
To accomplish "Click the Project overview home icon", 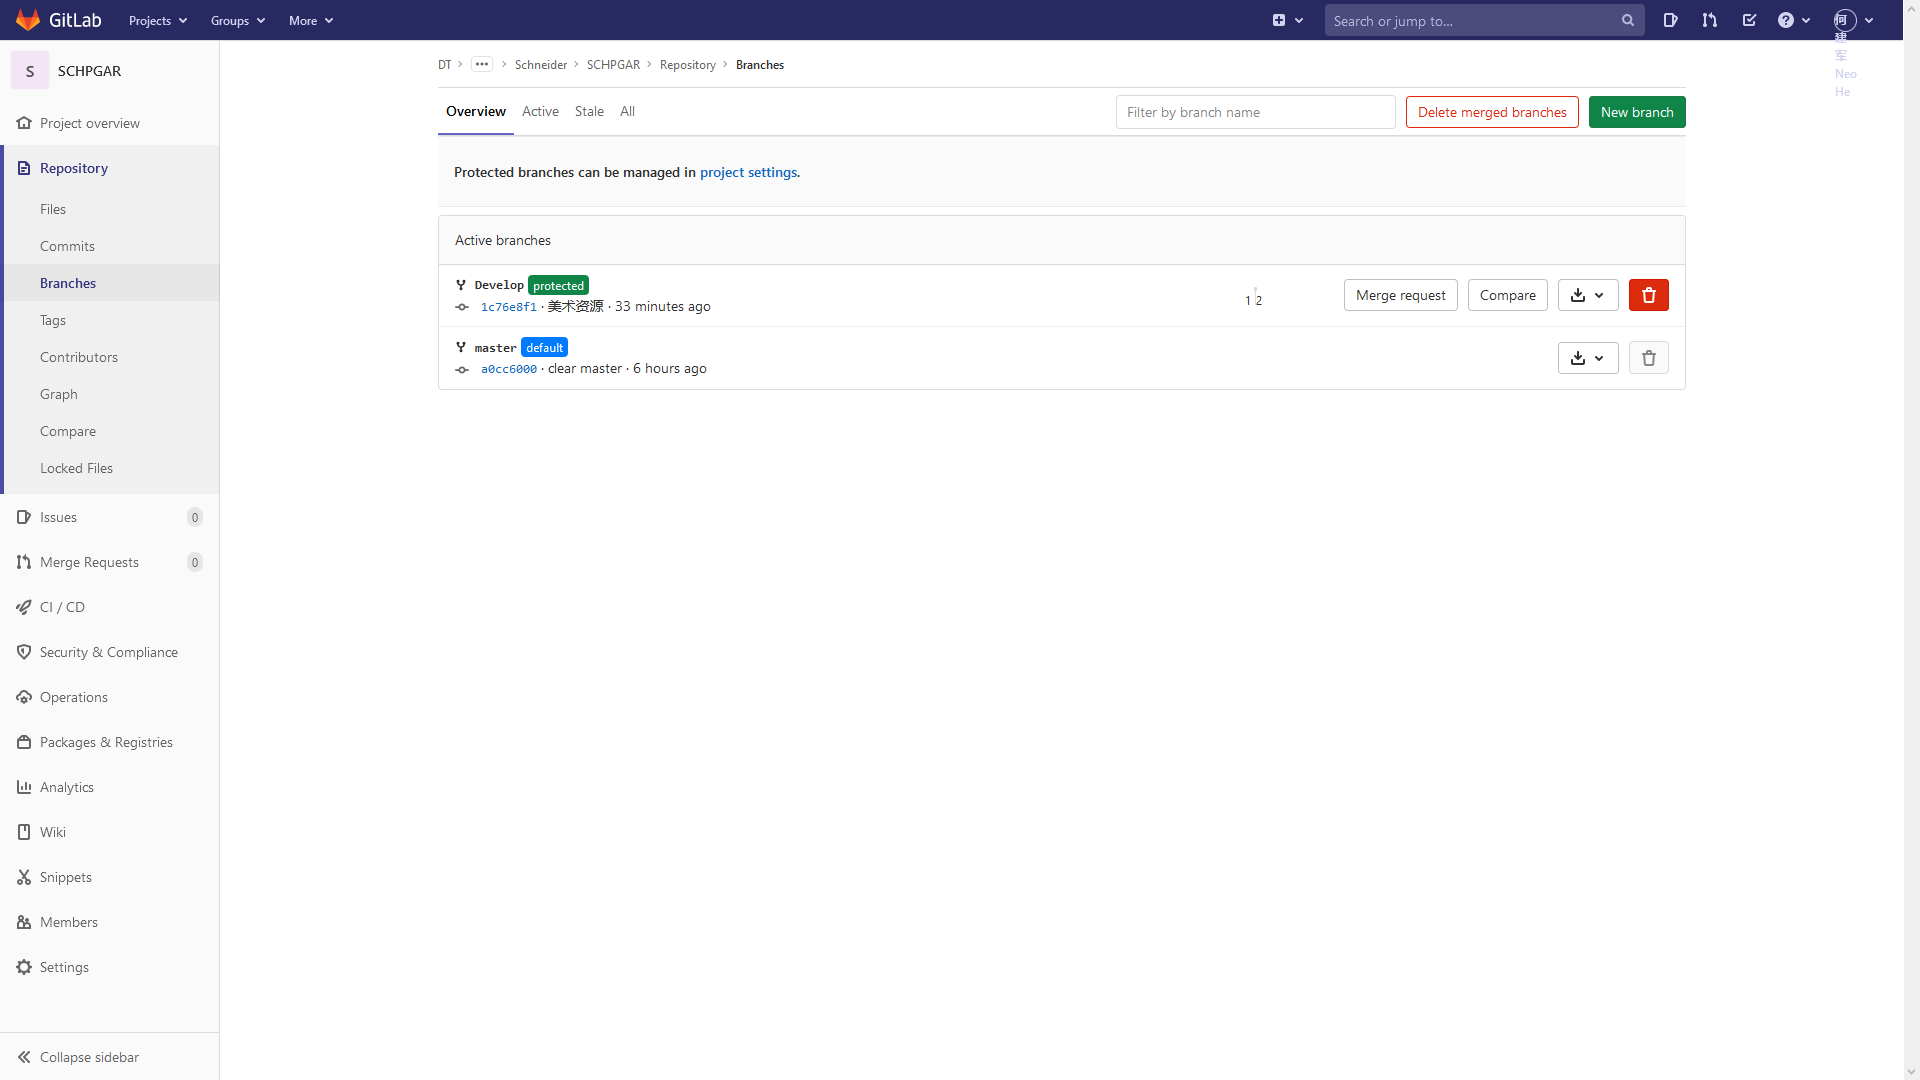I will (x=24, y=123).
